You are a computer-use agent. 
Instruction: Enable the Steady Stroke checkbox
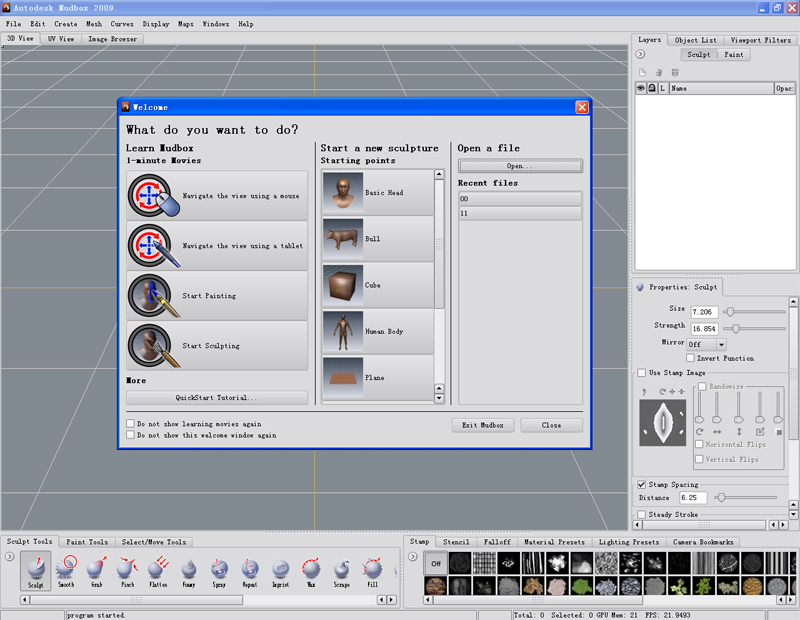click(642, 514)
